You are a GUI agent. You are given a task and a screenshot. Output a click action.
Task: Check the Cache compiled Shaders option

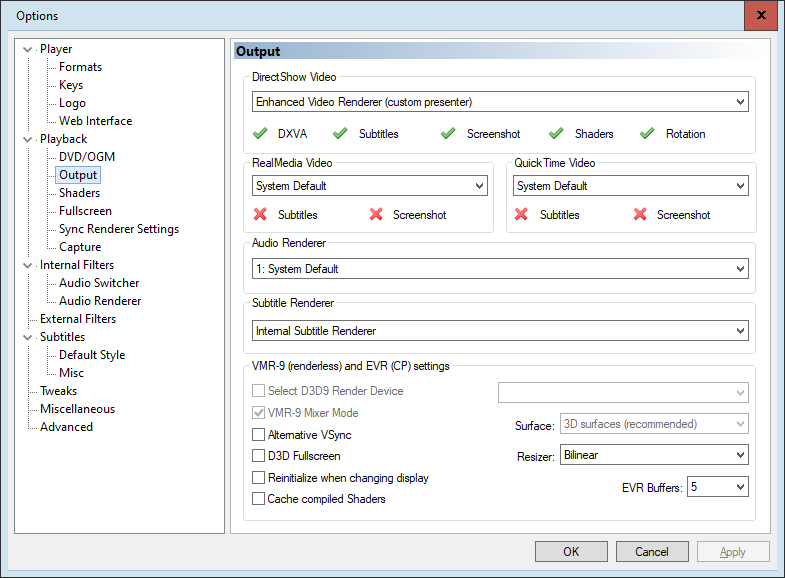pos(259,499)
